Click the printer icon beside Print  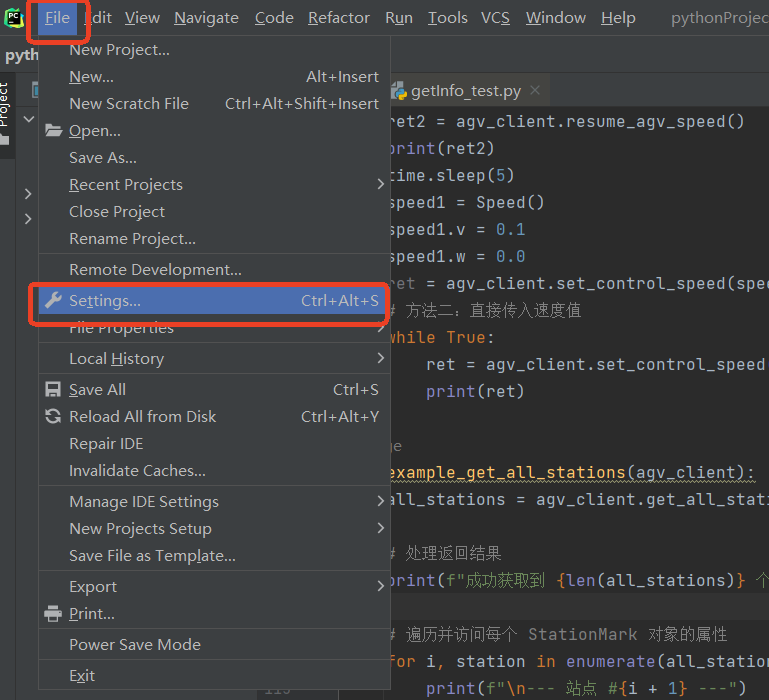(53, 614)
